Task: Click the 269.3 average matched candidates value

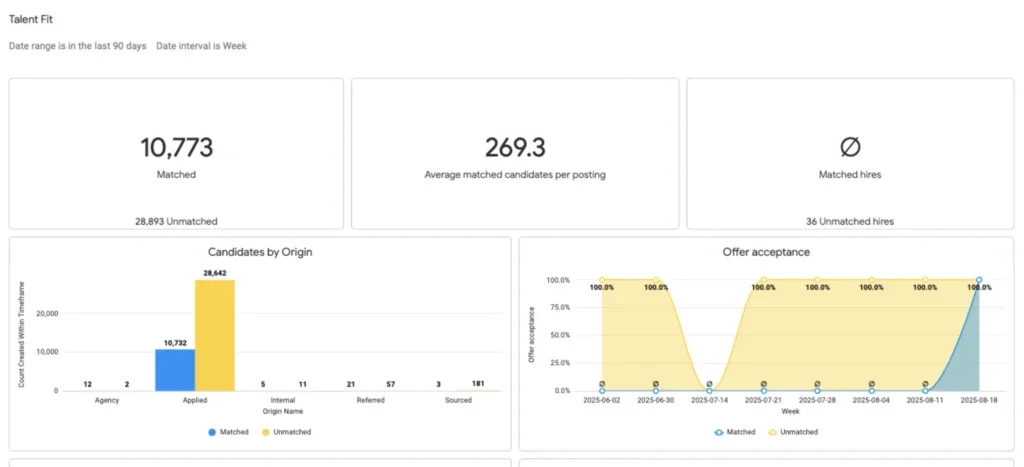Action: click(515, 148)
